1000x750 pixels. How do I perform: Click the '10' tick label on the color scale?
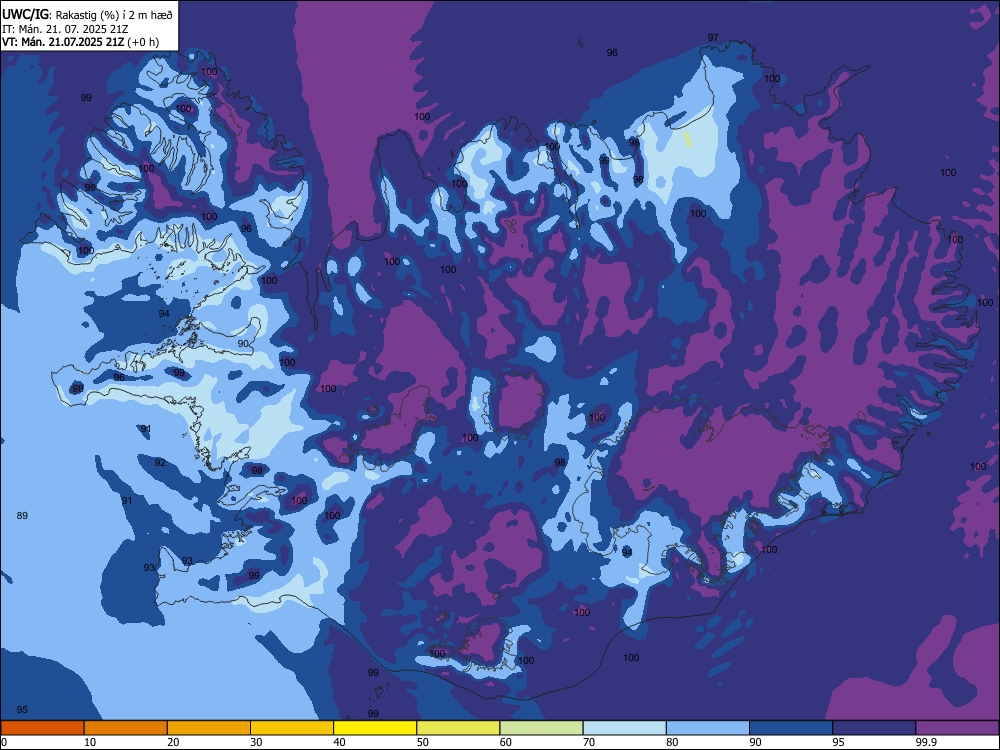pos(90,742)
